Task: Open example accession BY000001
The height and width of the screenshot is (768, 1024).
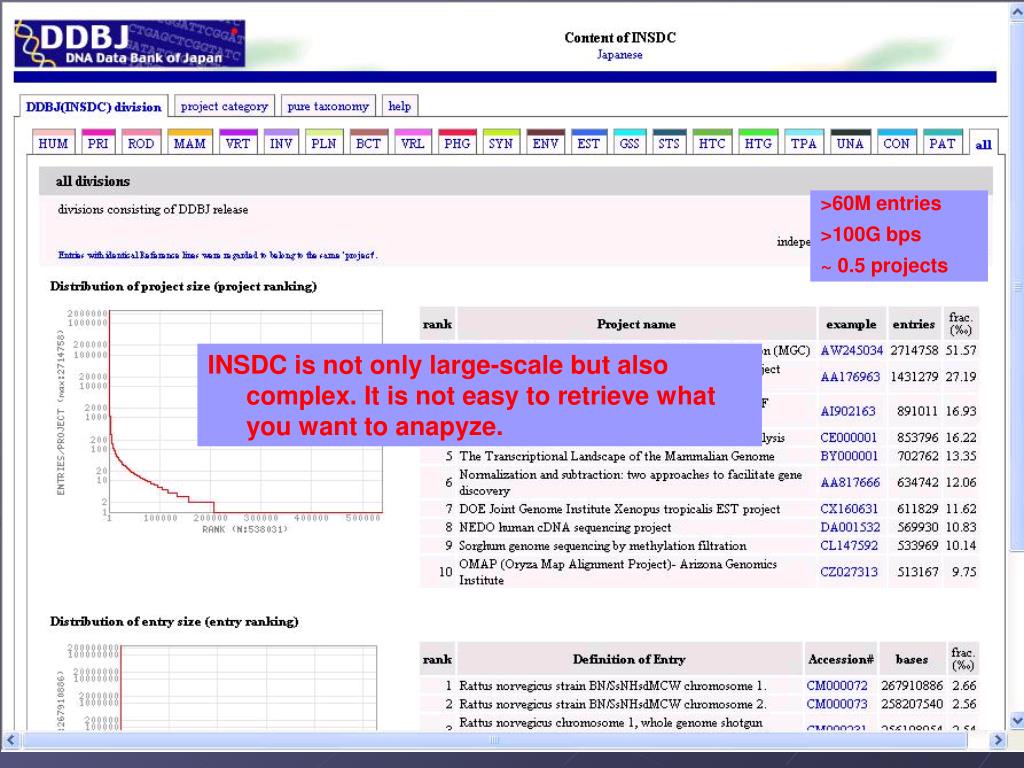Action: point(849,456)
